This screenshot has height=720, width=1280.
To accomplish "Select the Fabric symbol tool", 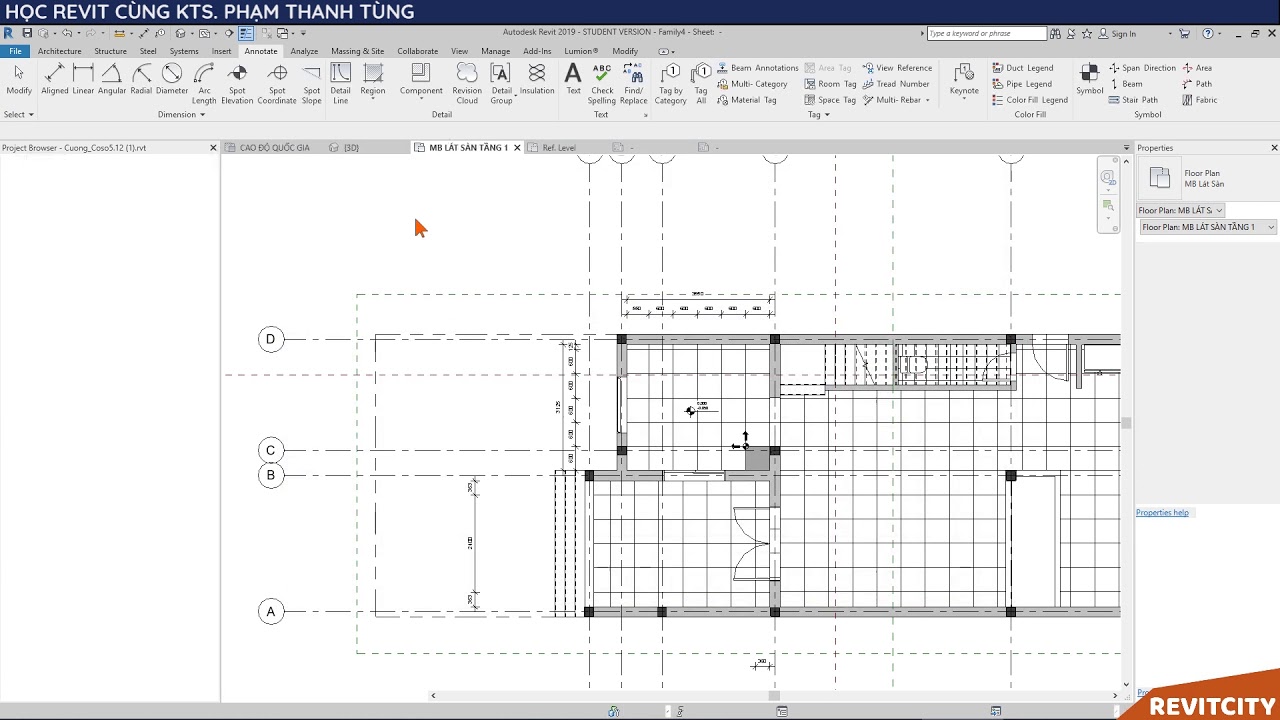I will tap(1200, 100).
